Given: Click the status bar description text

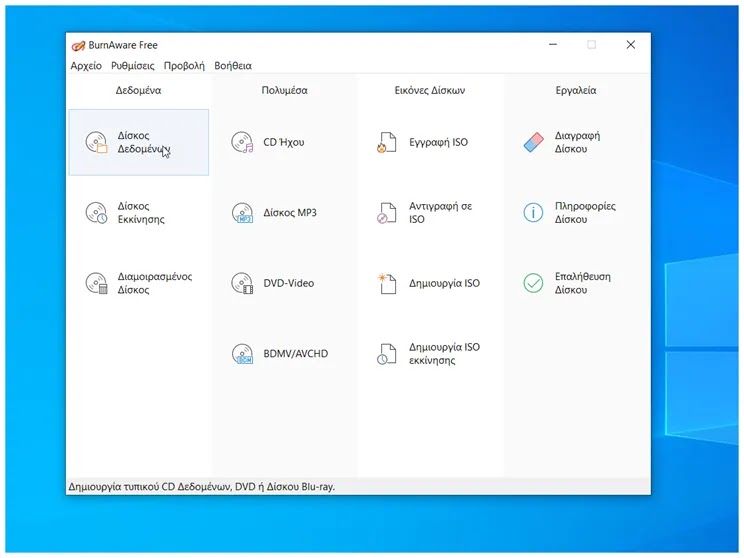Looking at the screenshot, I should 202,487.
